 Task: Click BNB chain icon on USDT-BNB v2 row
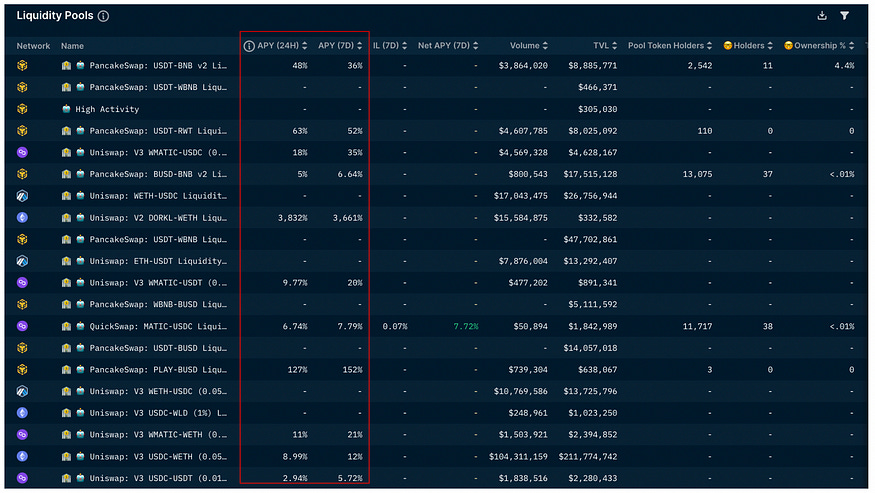(x=22, y=65)
